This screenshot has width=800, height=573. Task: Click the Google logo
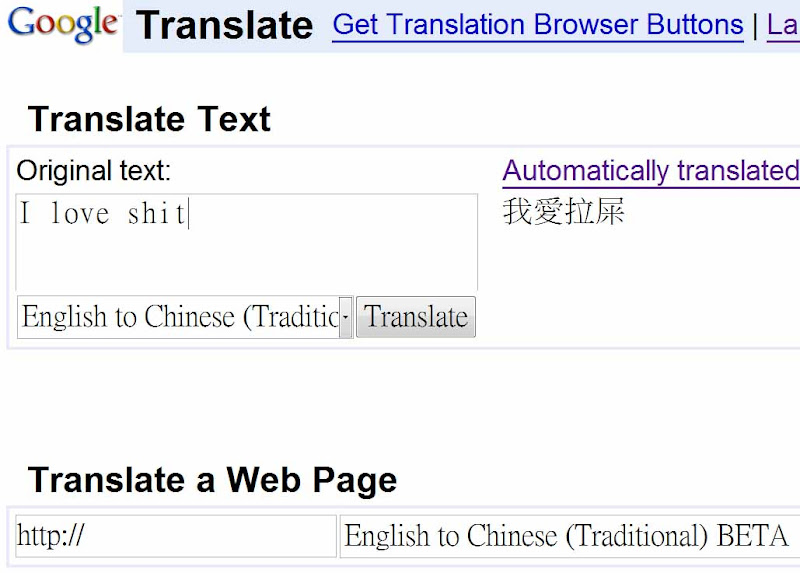pyautogui.click(x=62, y=24)
